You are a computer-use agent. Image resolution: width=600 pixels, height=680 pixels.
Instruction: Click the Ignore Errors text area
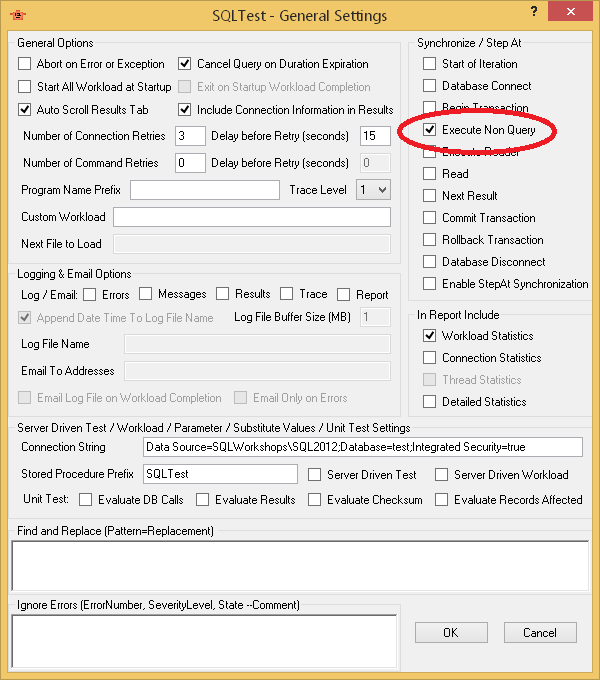coord(204,641)
